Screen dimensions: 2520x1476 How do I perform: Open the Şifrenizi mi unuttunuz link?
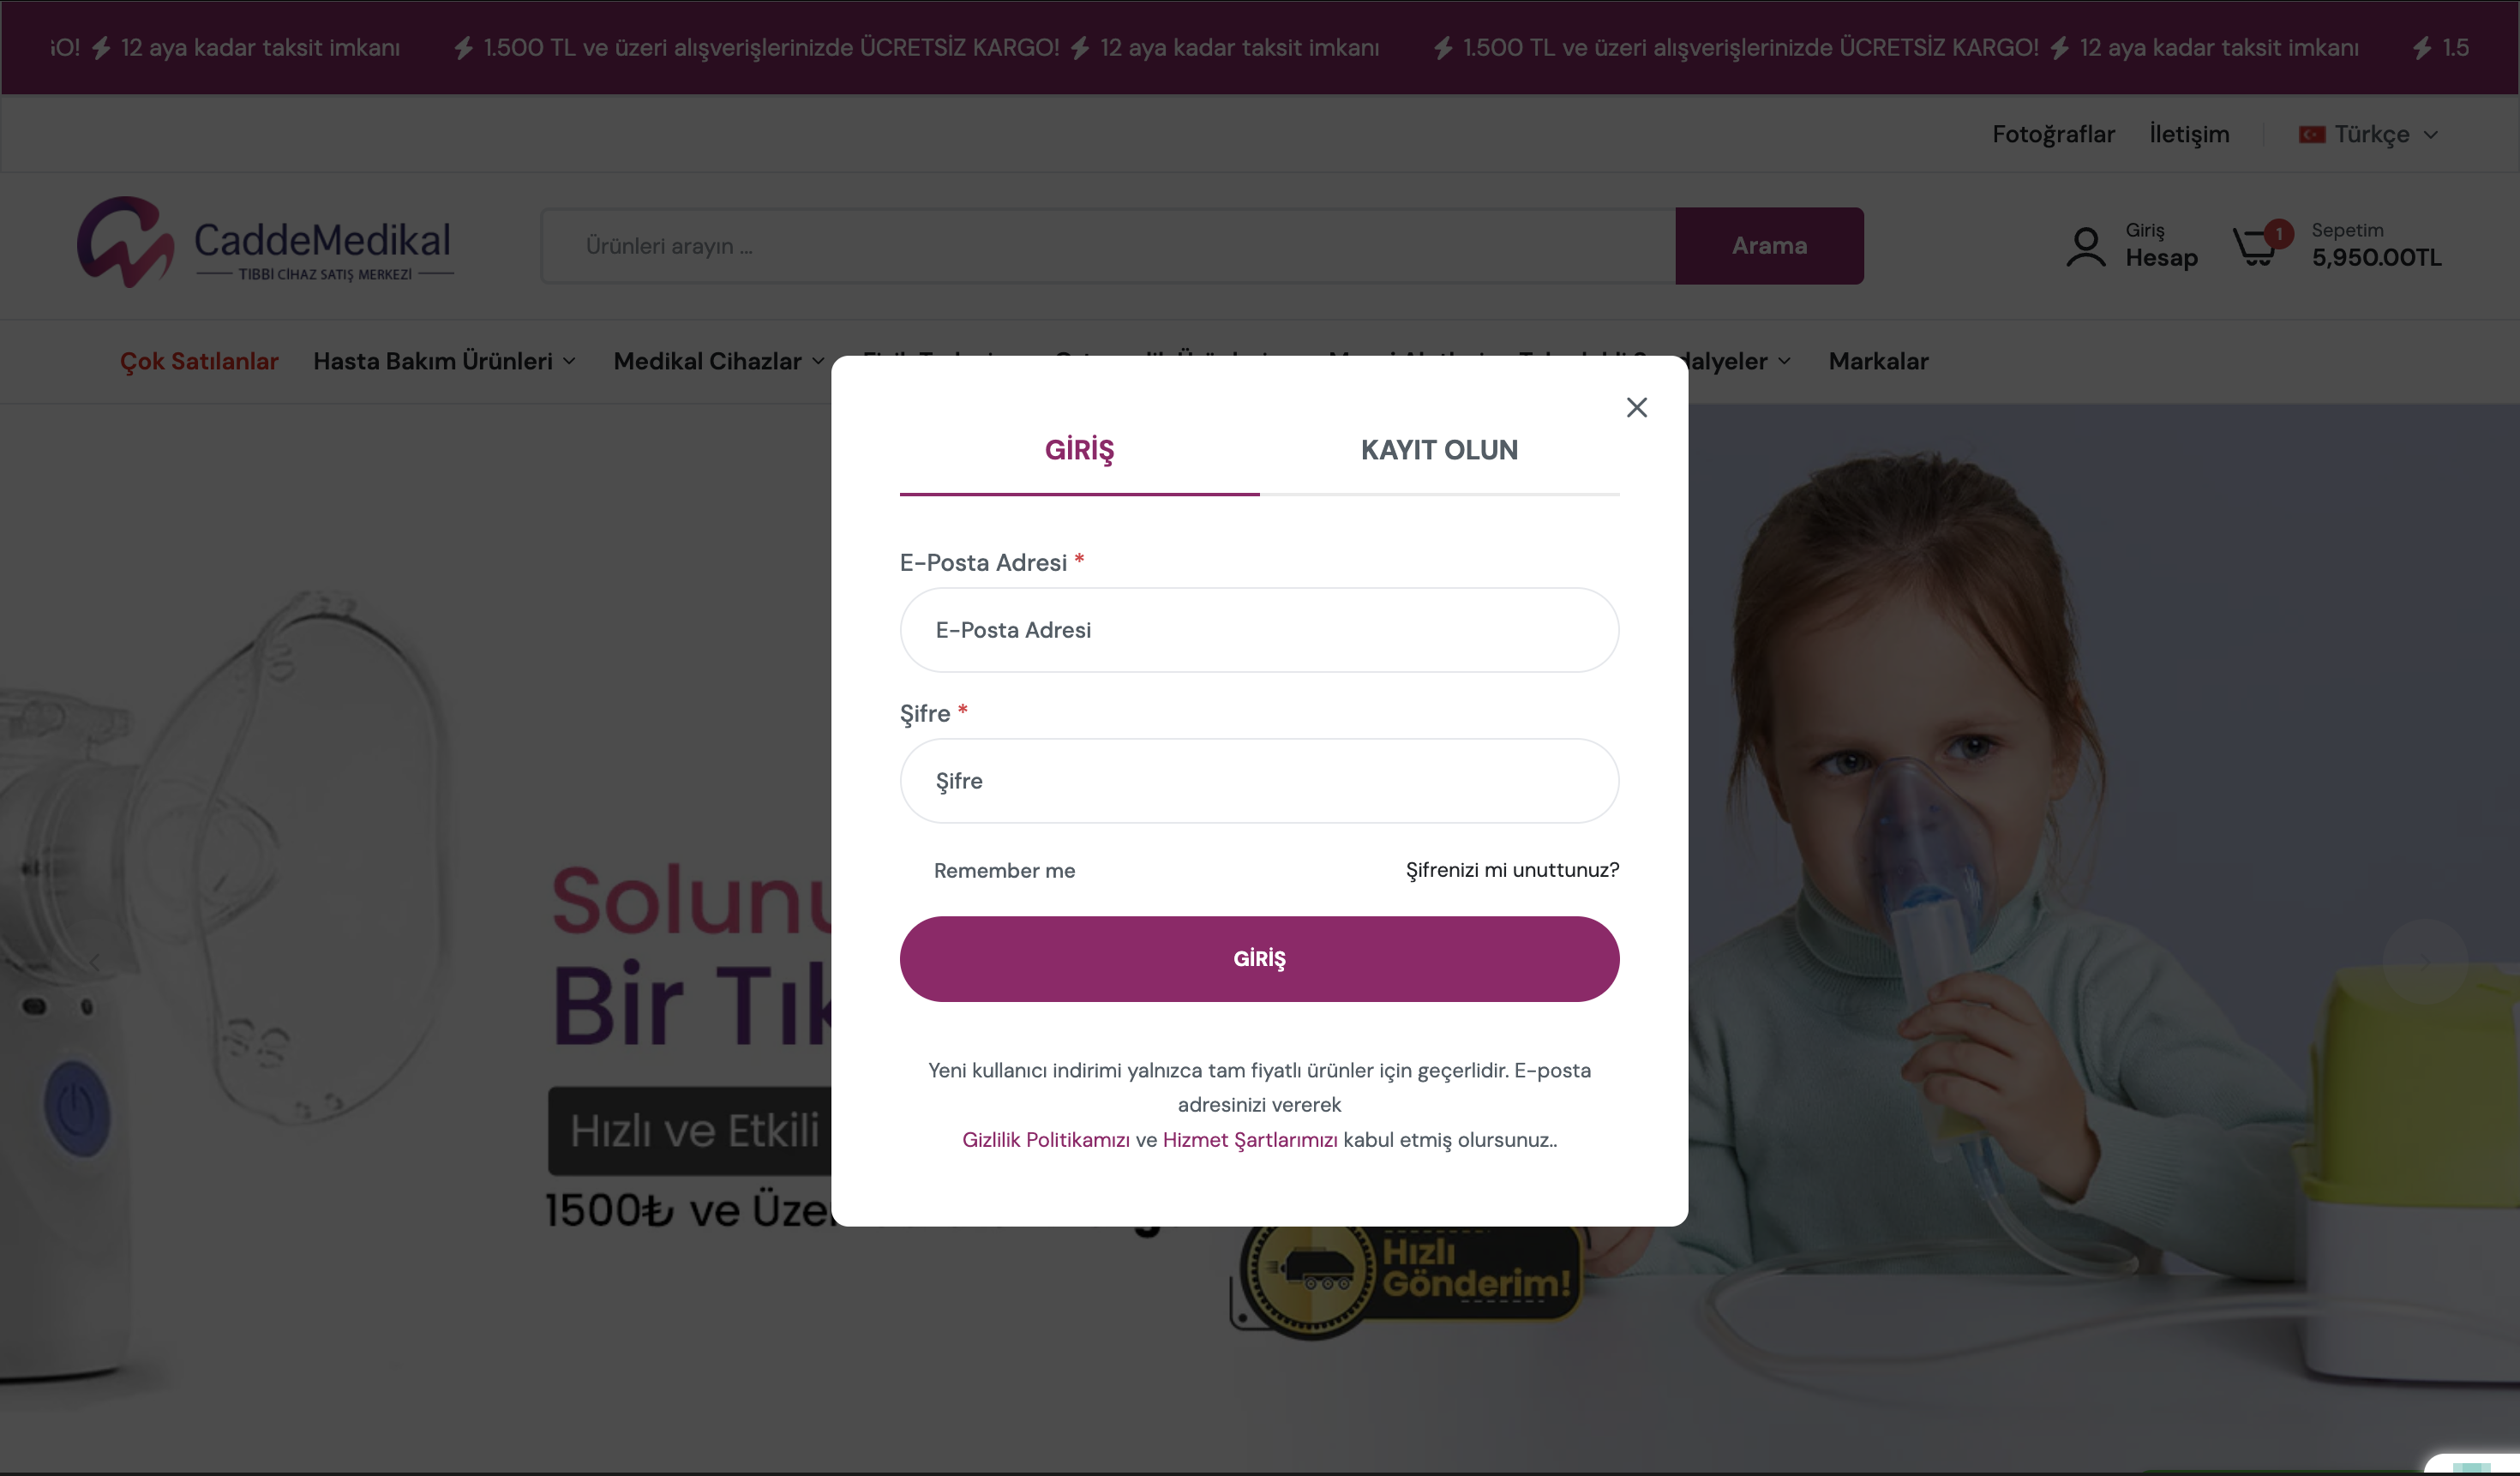coord(1512,870)
